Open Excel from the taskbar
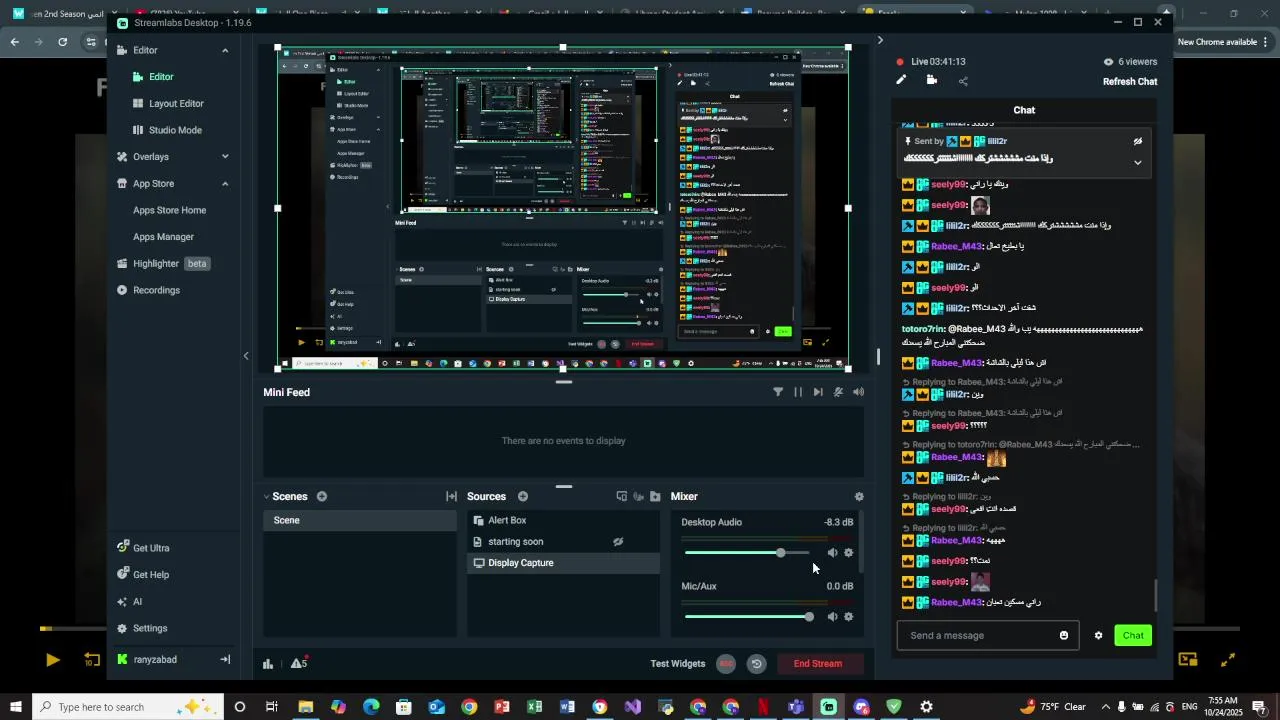Screen dimensions: 1280x720 (535, 707)
